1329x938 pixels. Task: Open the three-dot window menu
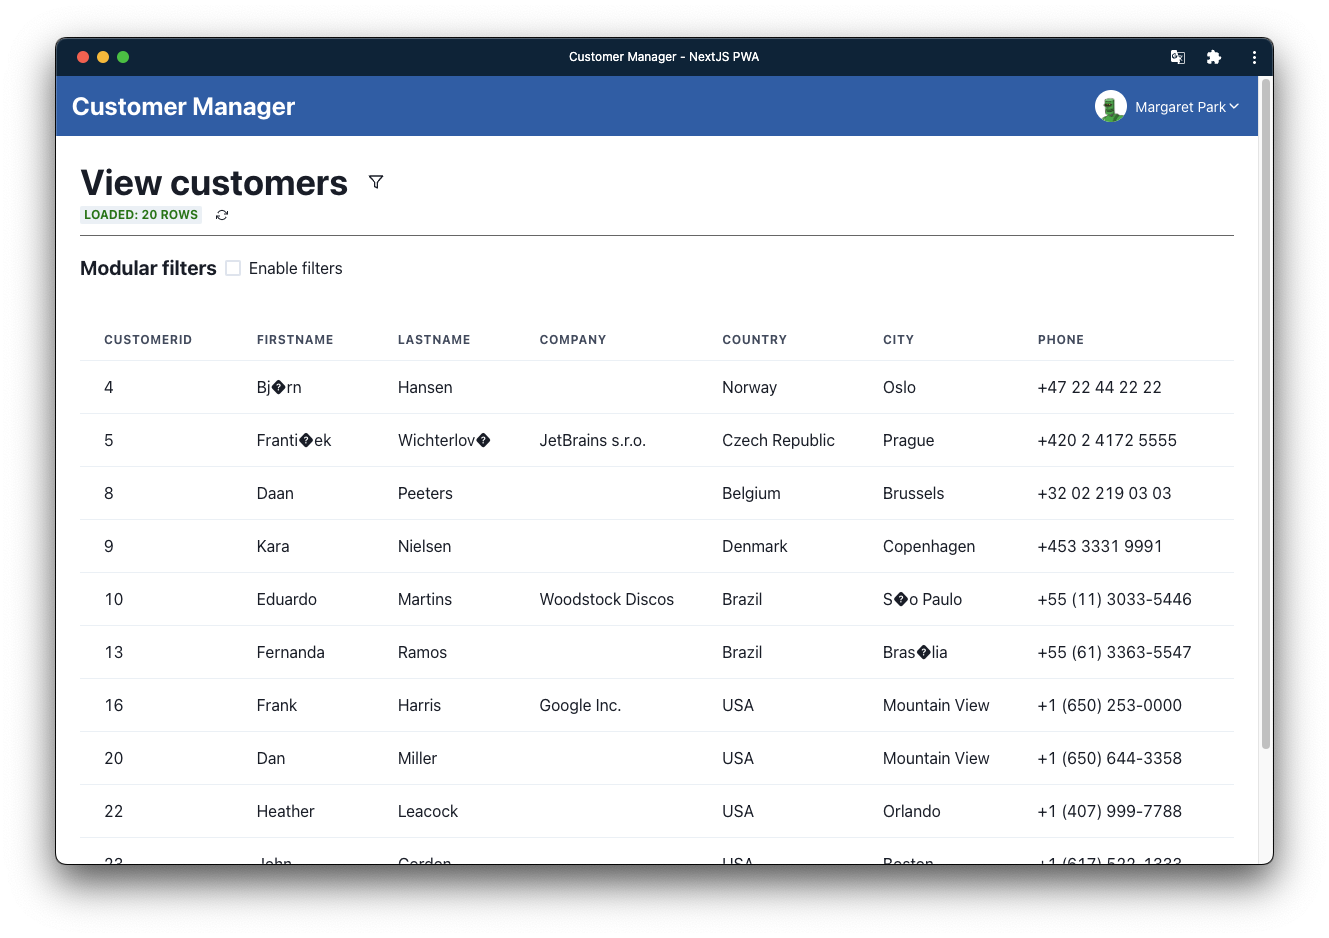(x=1254, y=57)
